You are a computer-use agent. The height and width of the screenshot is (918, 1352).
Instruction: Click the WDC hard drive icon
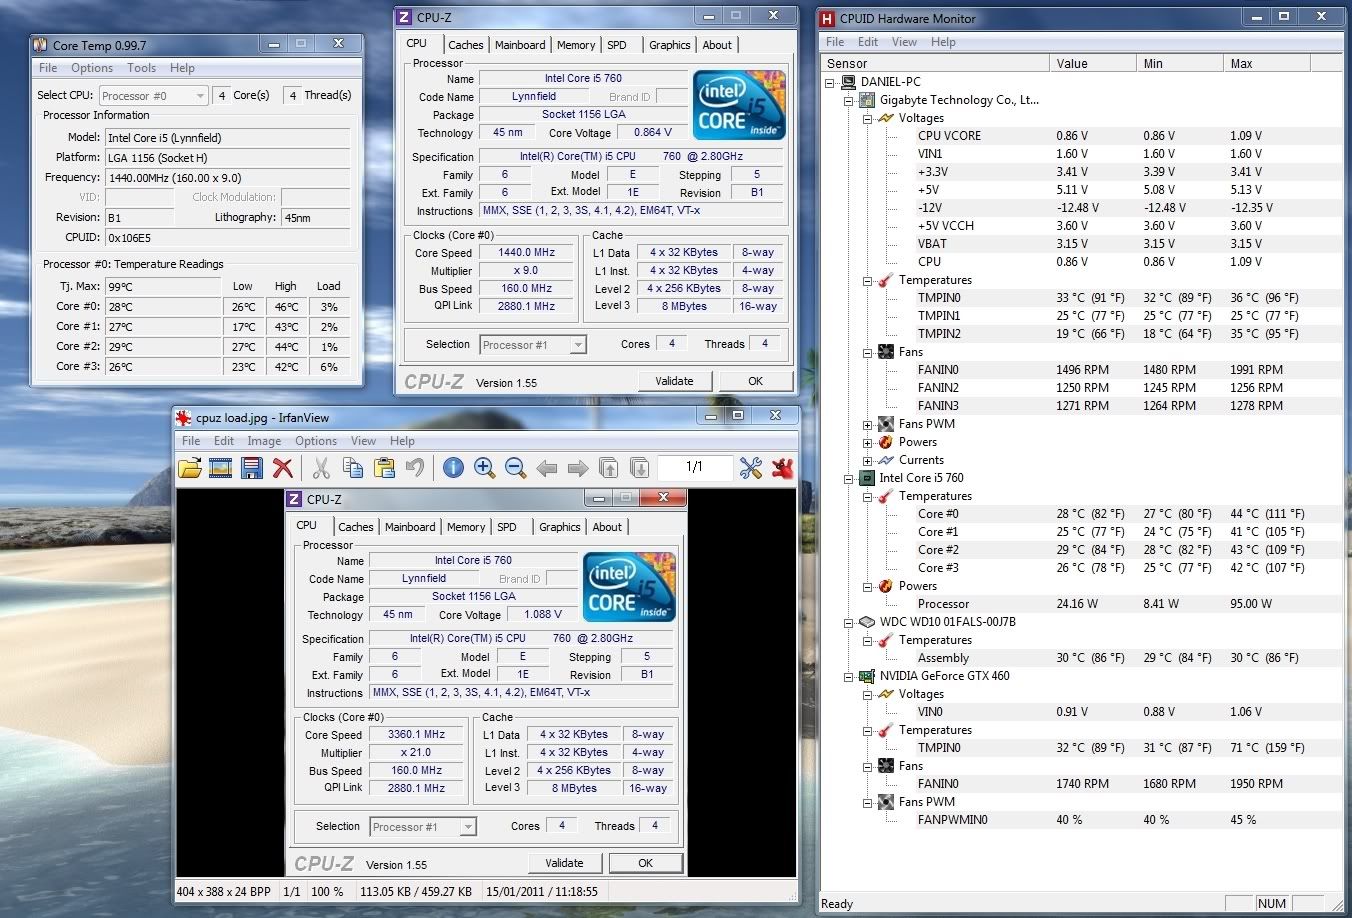[x=867, y=622]
